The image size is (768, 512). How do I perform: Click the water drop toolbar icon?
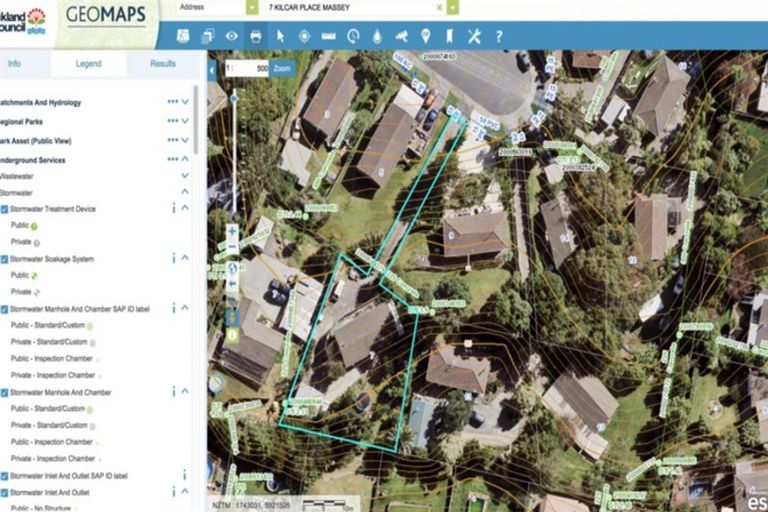(377, 36)
